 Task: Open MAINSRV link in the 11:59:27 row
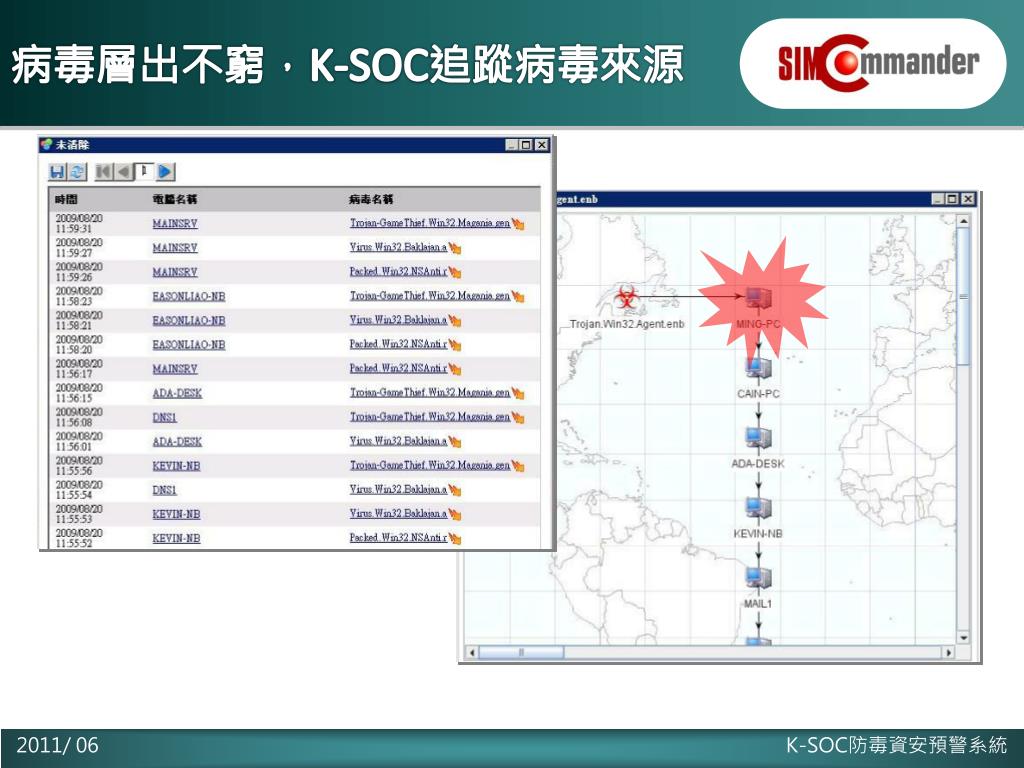pos(175,248)
